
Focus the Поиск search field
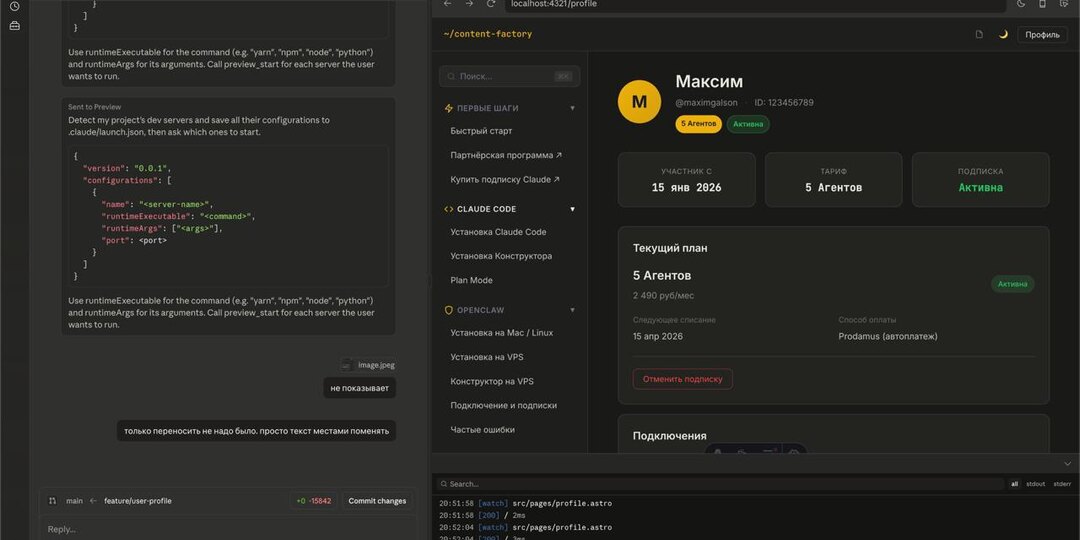click(509, 76)
